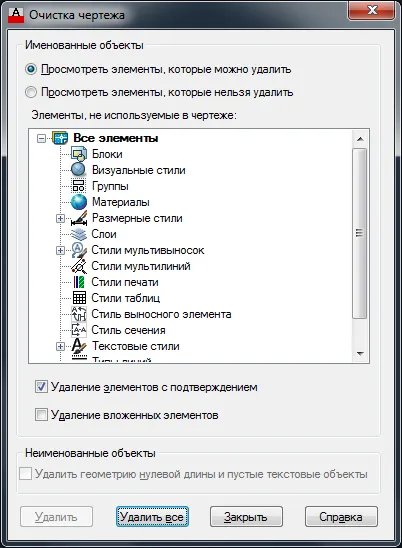Screen dimensions: 402x548
Task: Select the Группы tree item
Action: tap(110, 186)
